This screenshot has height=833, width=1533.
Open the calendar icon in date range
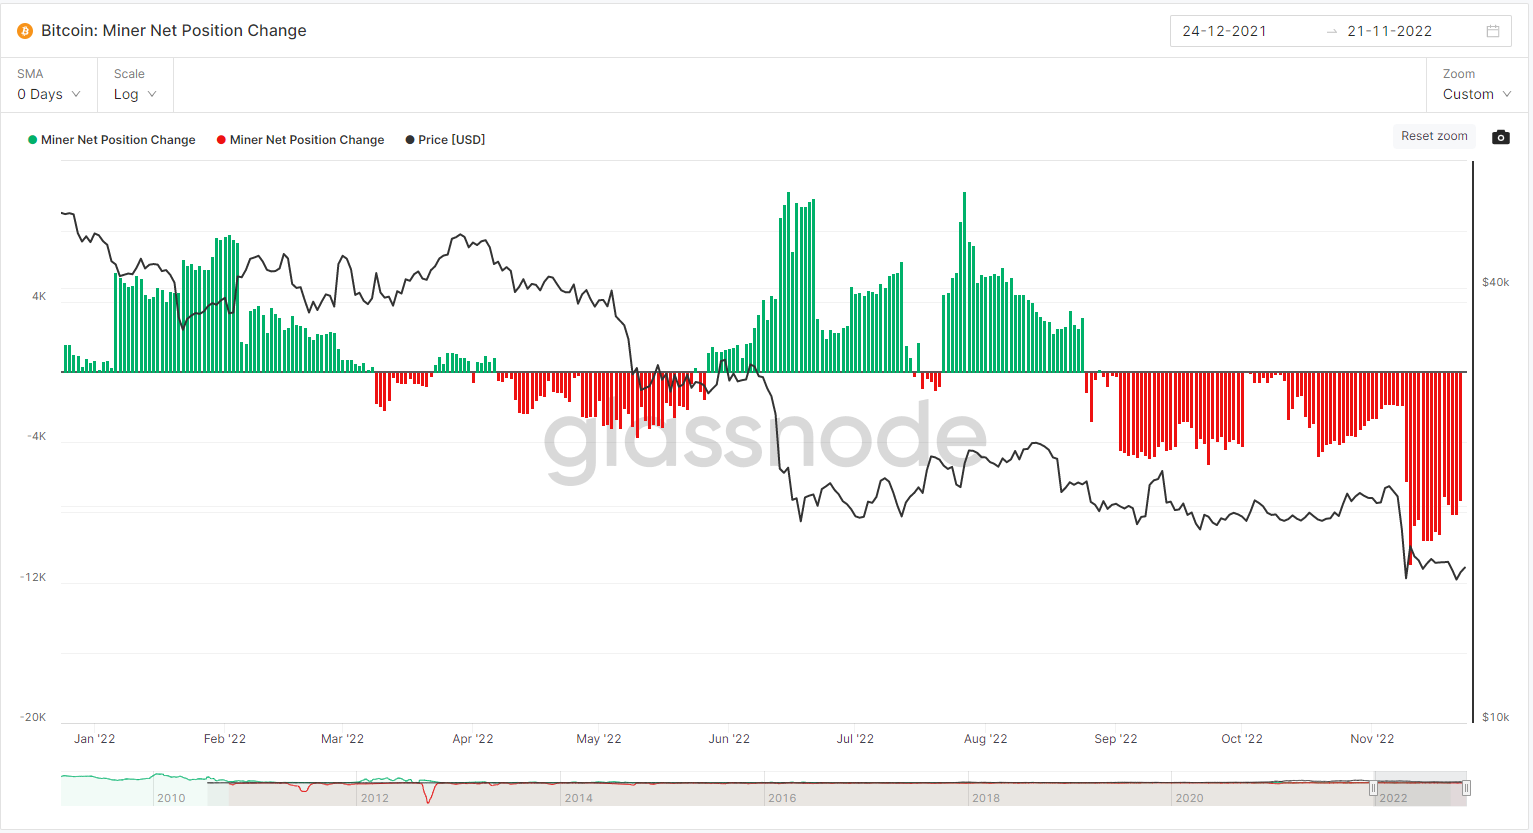coord(1493,31)
